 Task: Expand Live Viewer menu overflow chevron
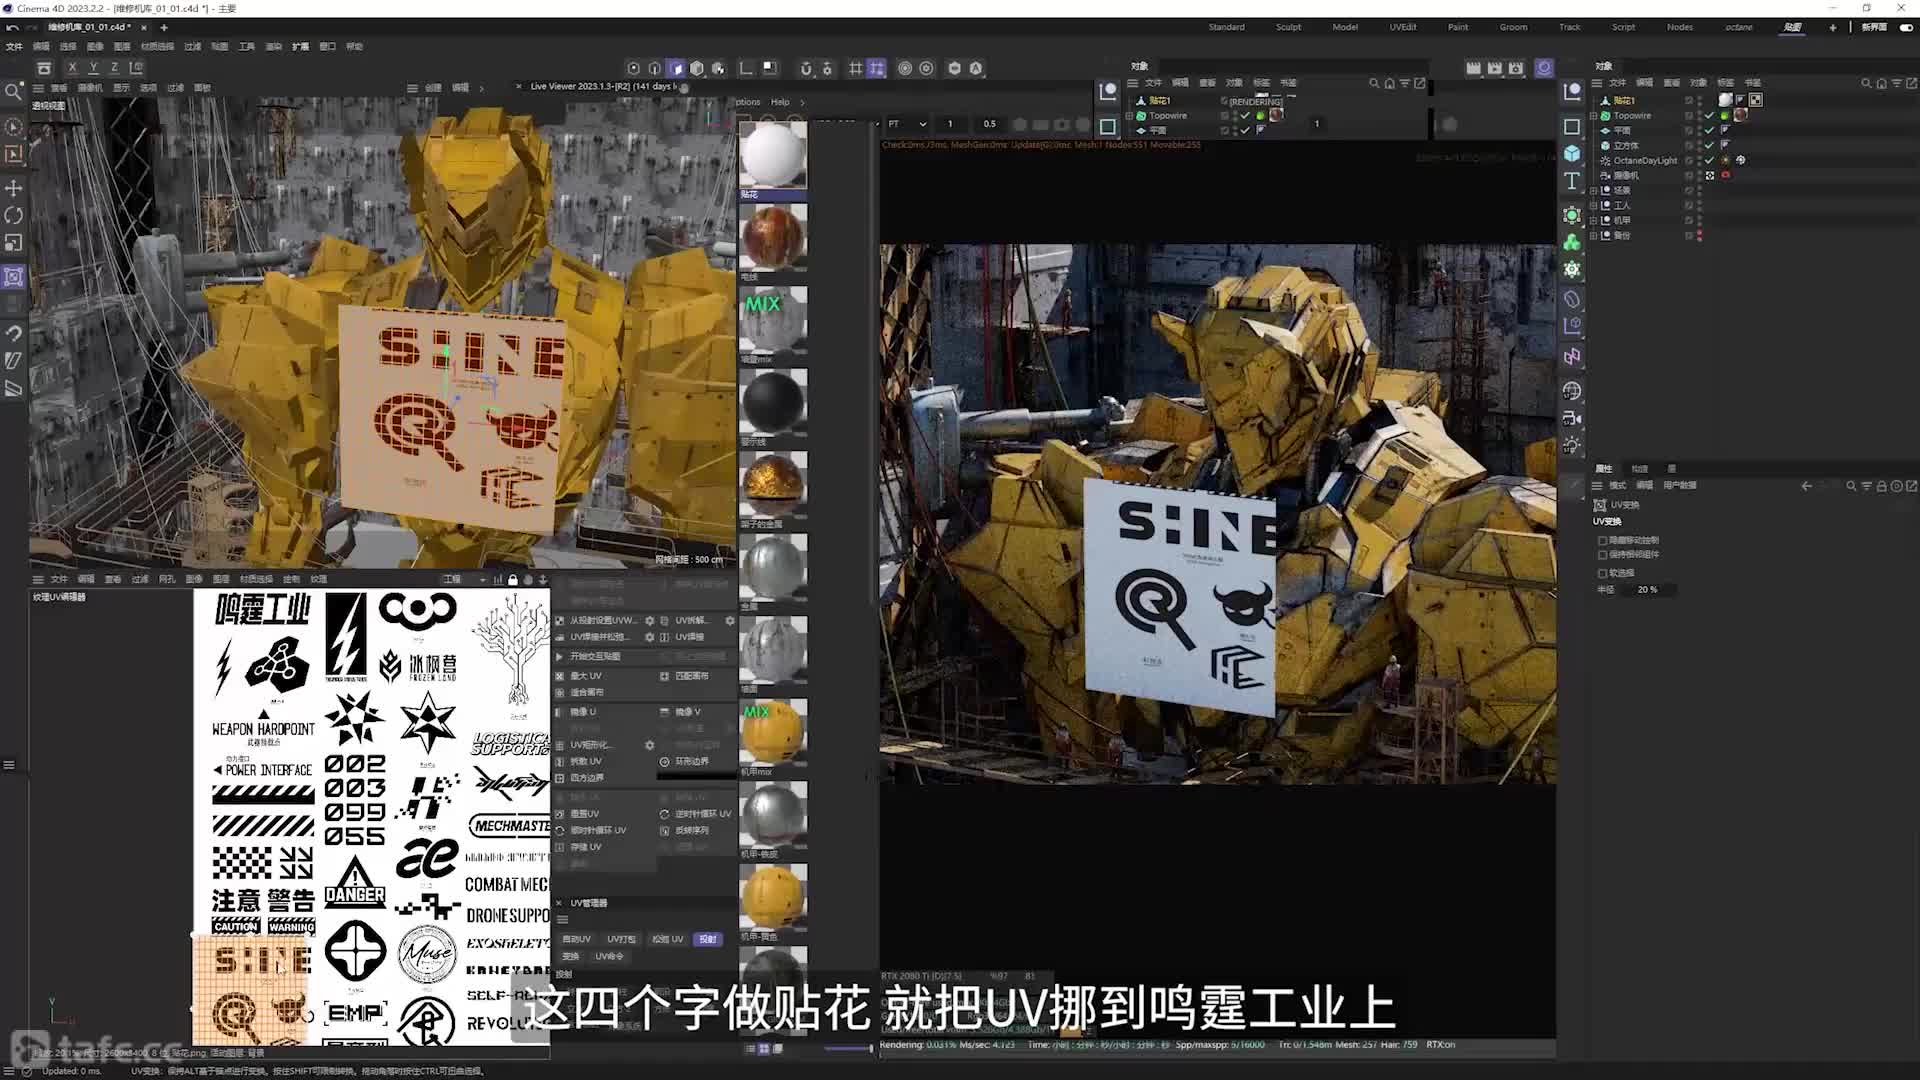tap(802, 102)
